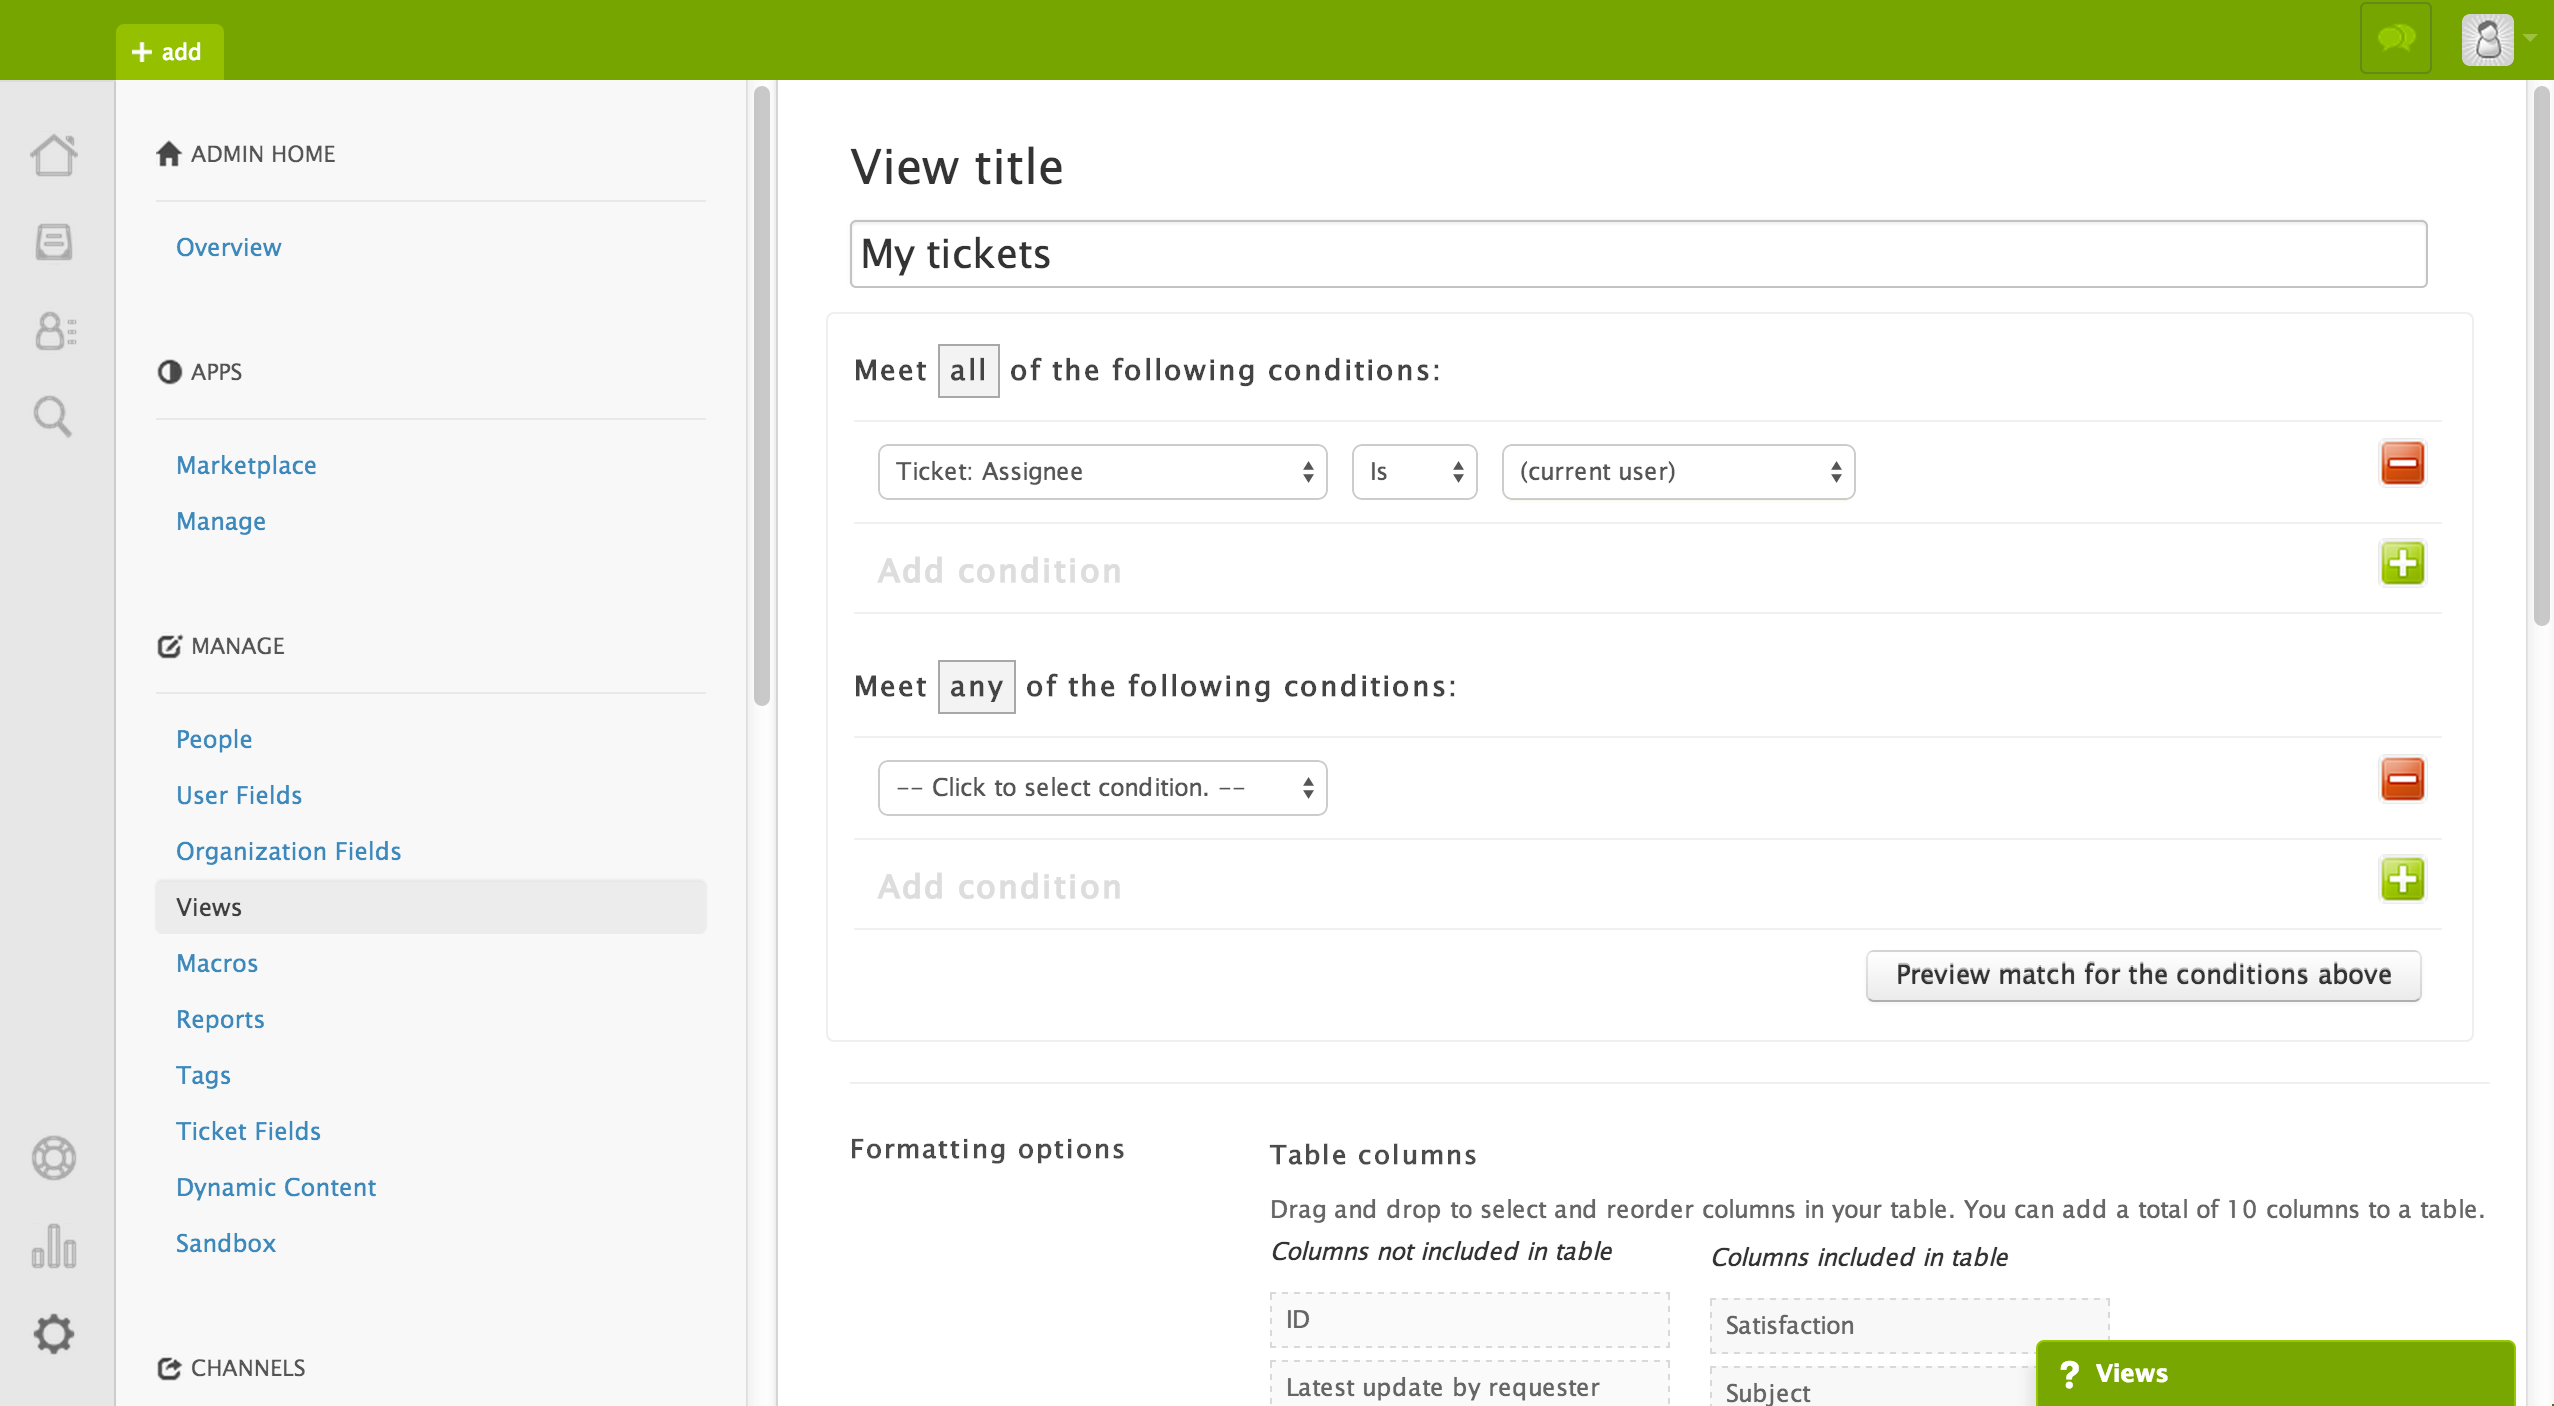Open Tags settings

(x=203, y=1075)
